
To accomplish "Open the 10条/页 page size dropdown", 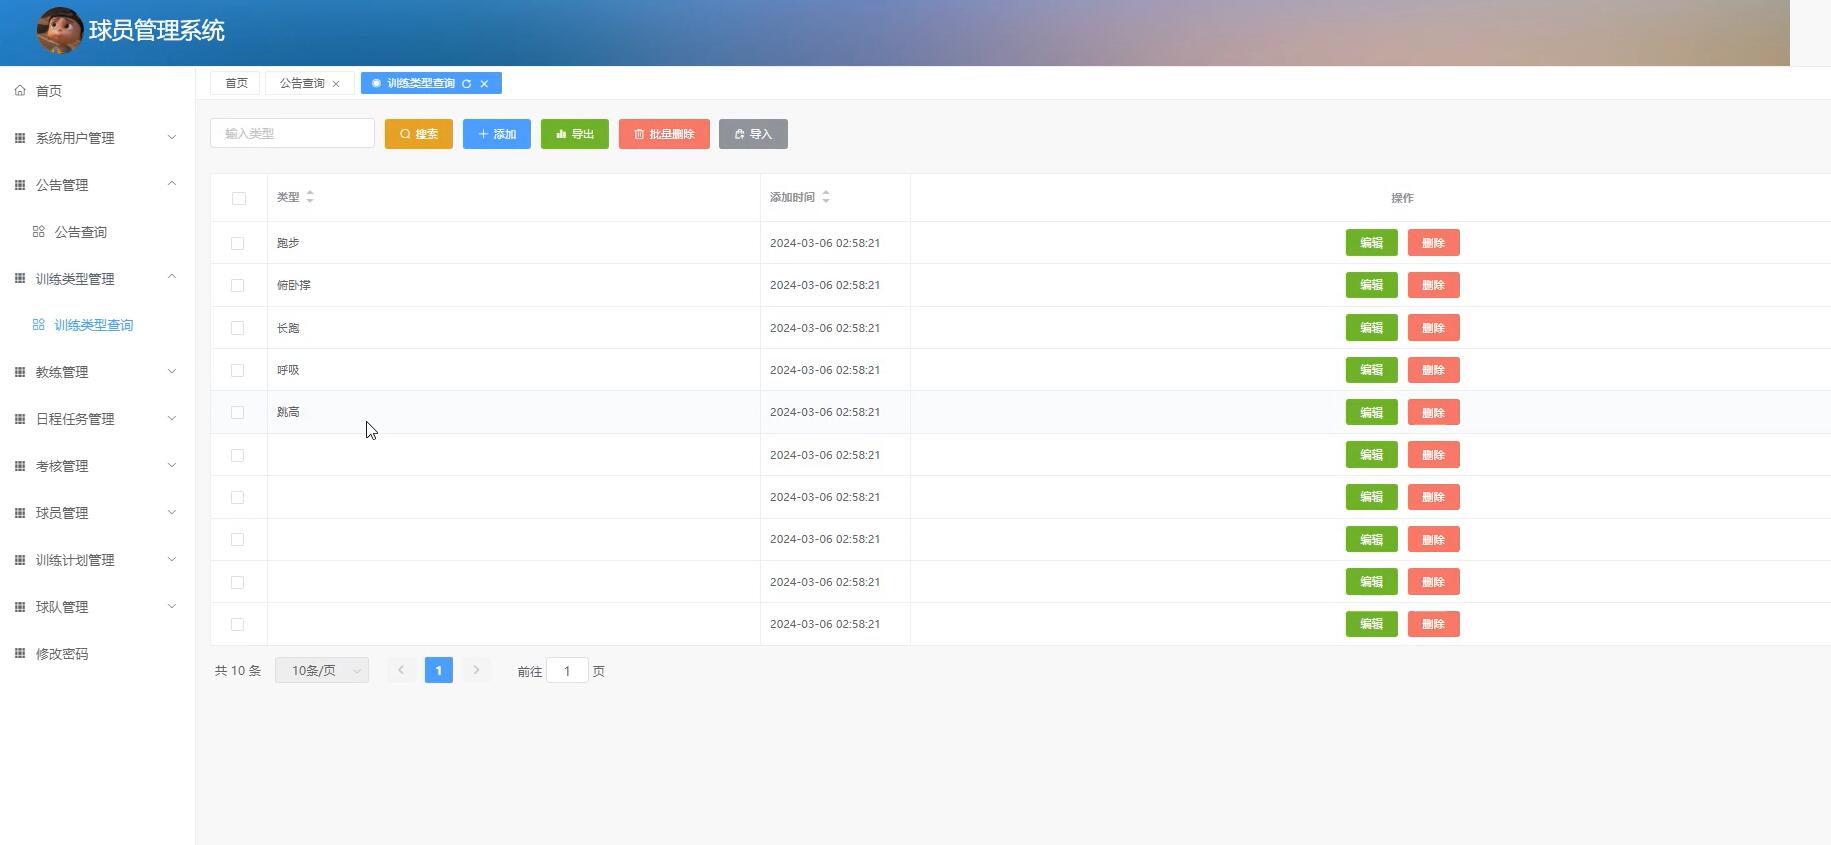I will pyautogui.click(x=322, y=670).
